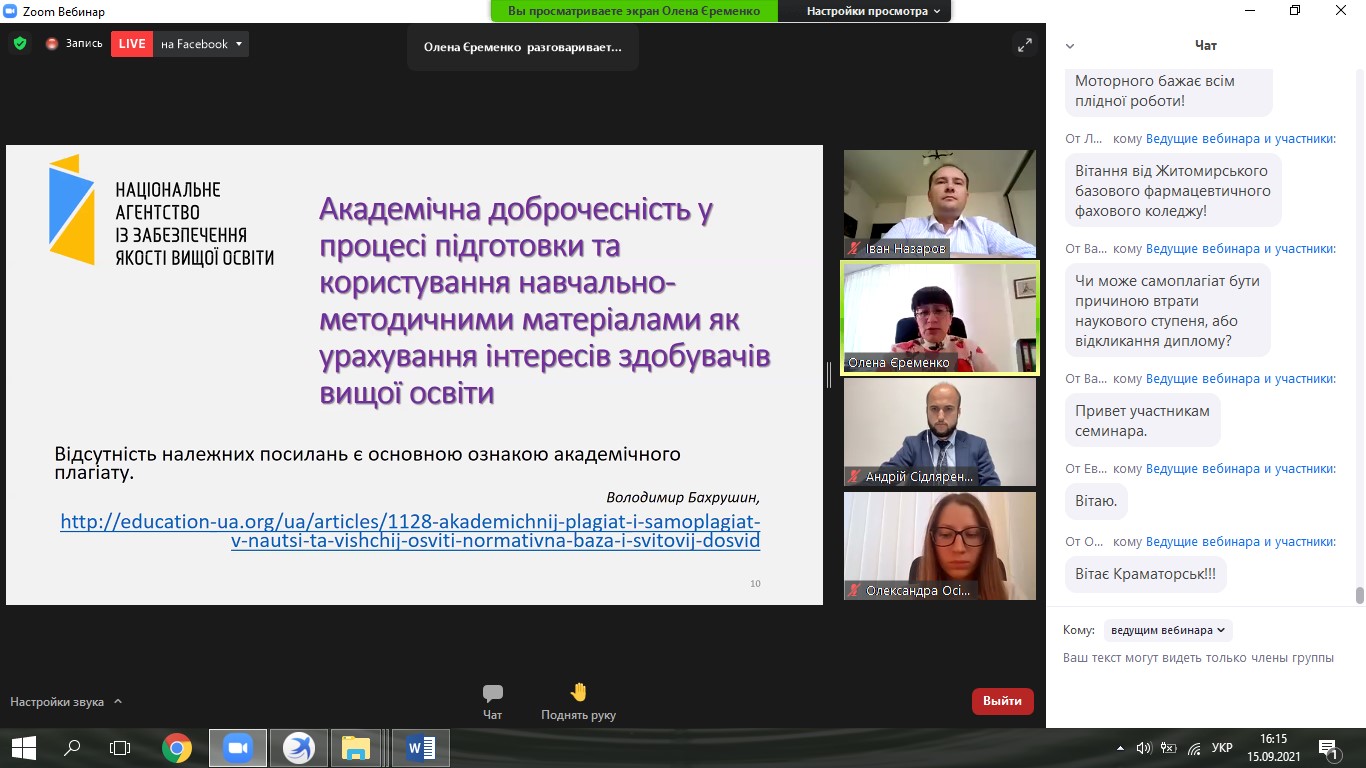
Task: Click the muted microphone icon by Андрій Сідлярен...
Action: (x=854, y=477)
